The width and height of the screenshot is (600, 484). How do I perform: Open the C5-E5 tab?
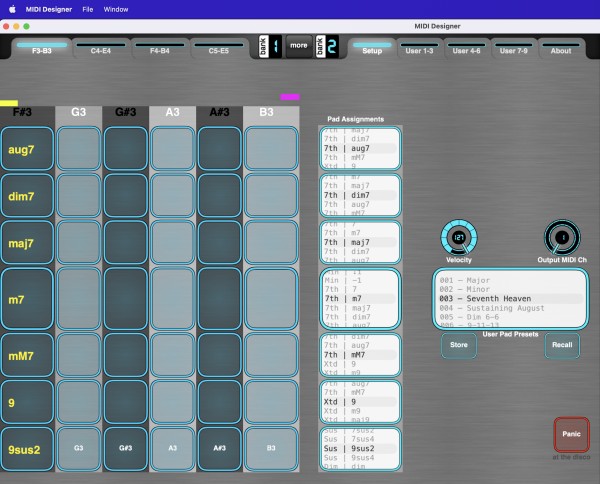218,48
